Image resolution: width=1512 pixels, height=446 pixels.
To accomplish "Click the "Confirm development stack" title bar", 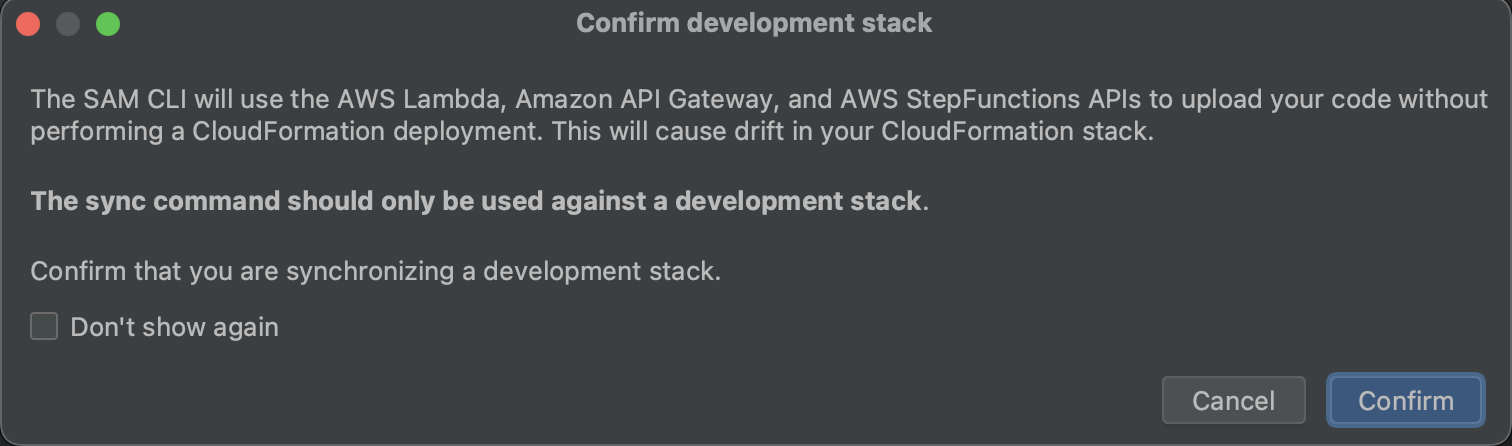I will (754, 24).
